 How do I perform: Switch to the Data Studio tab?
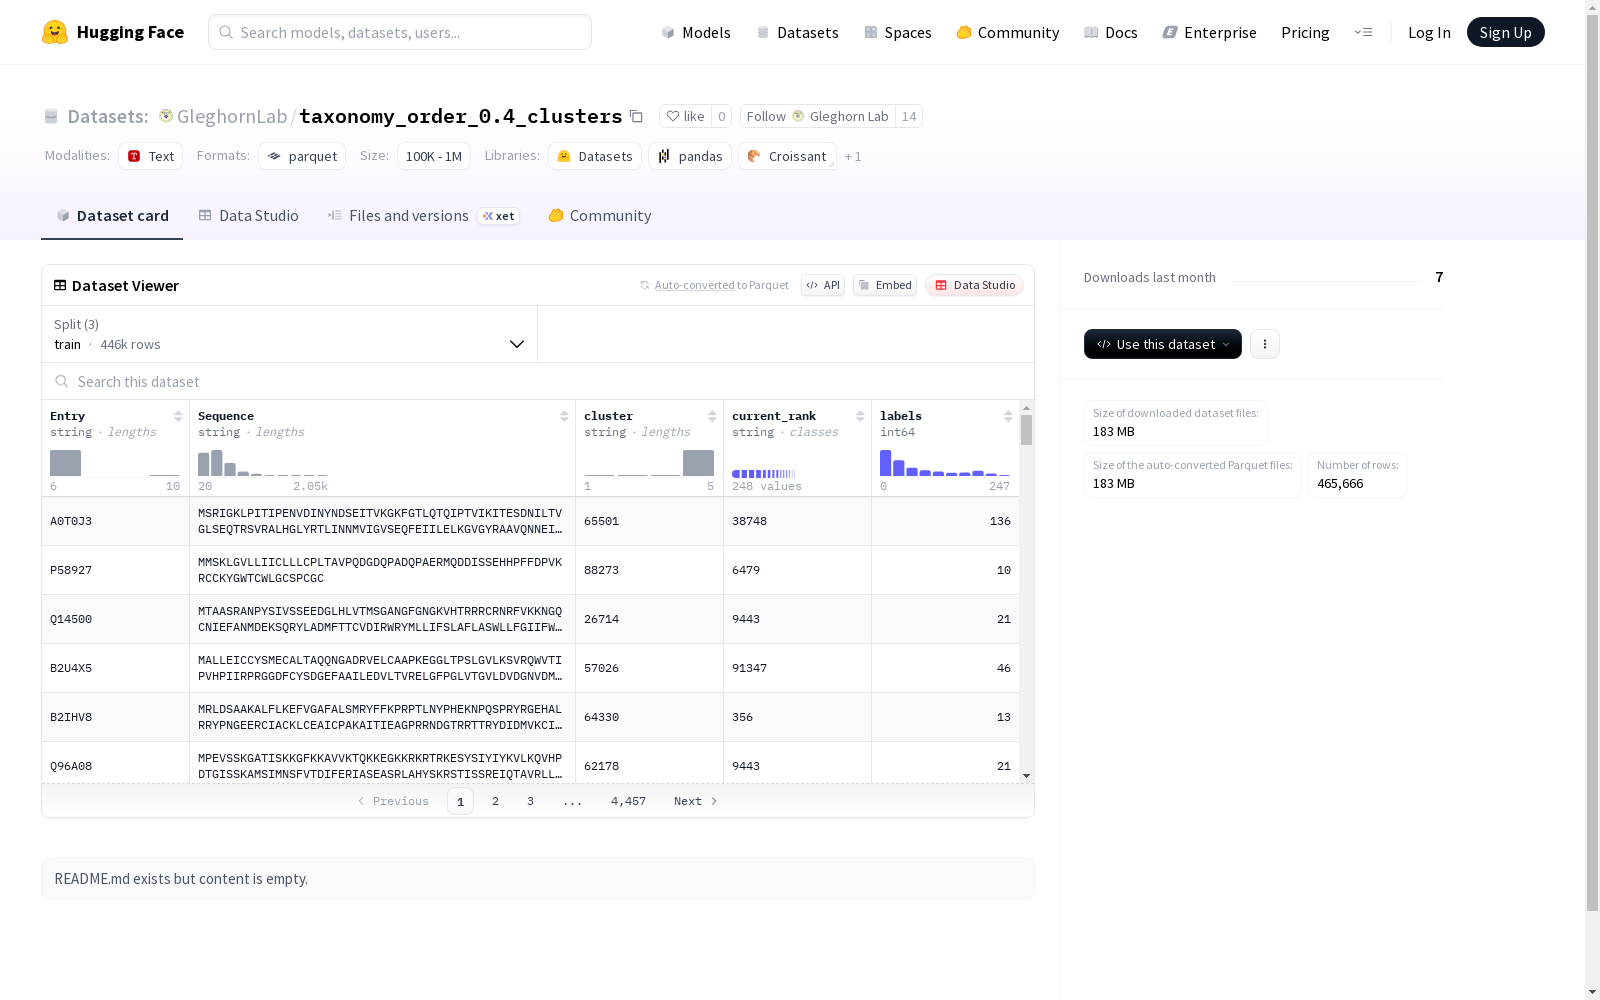point(248,215)
